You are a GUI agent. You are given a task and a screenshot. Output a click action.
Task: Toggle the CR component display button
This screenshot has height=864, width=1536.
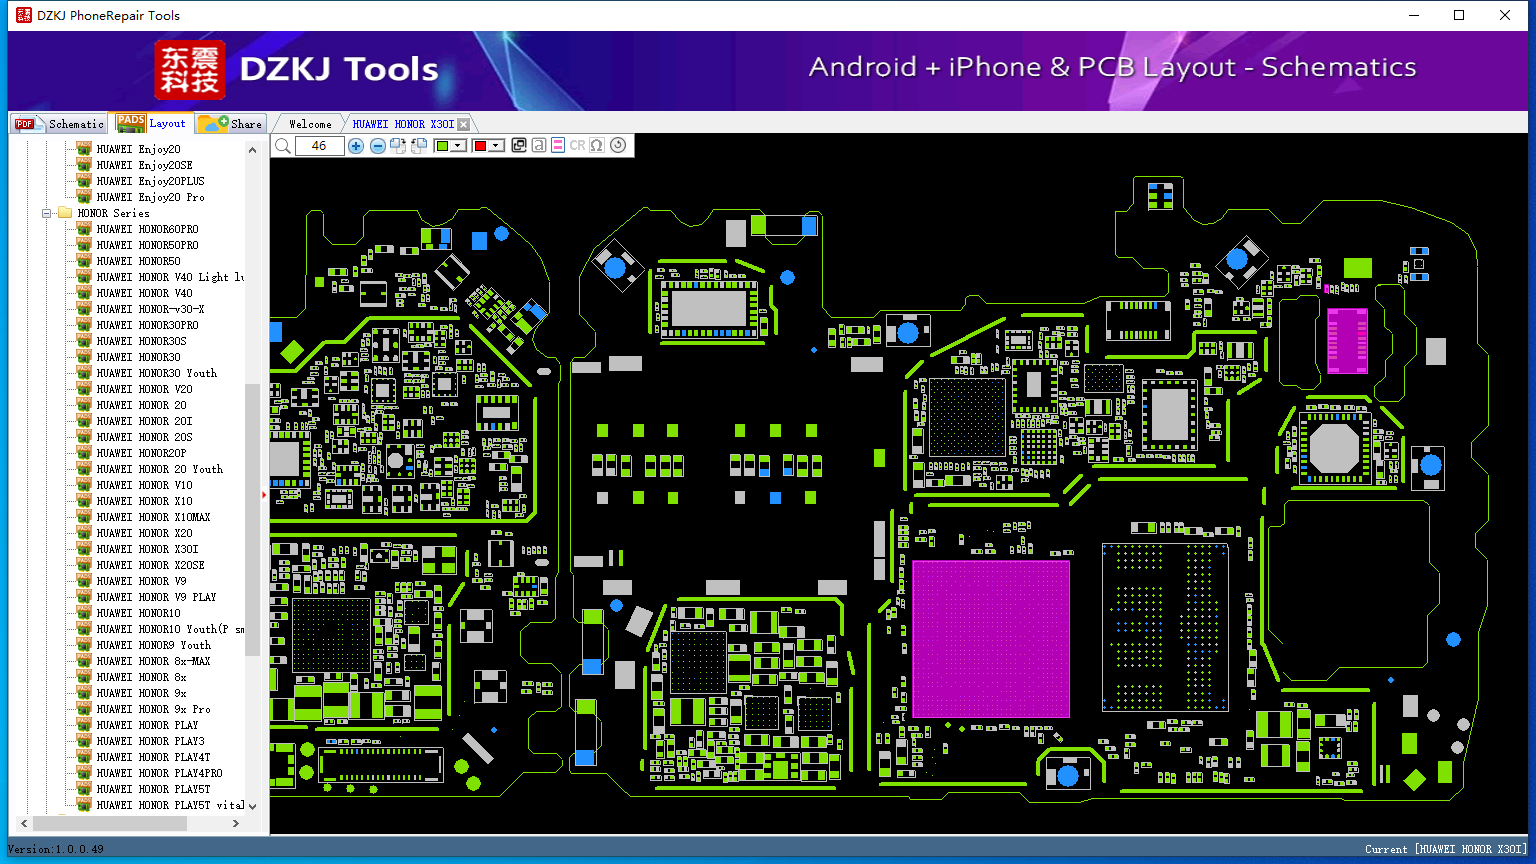(577, 146)
